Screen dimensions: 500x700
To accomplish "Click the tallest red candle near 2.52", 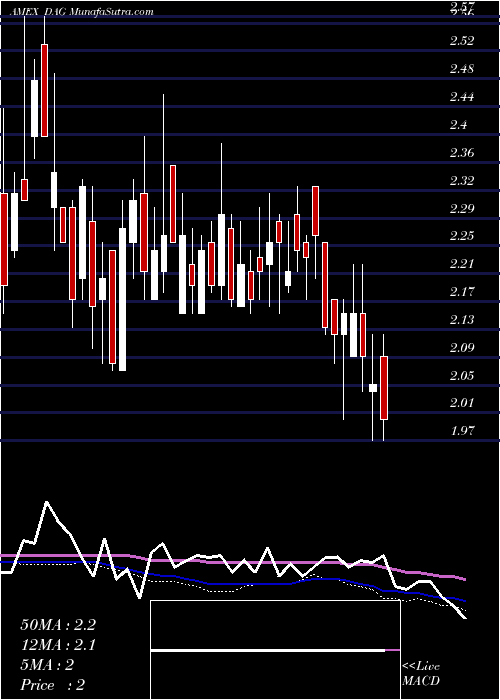I will (44, 90).
